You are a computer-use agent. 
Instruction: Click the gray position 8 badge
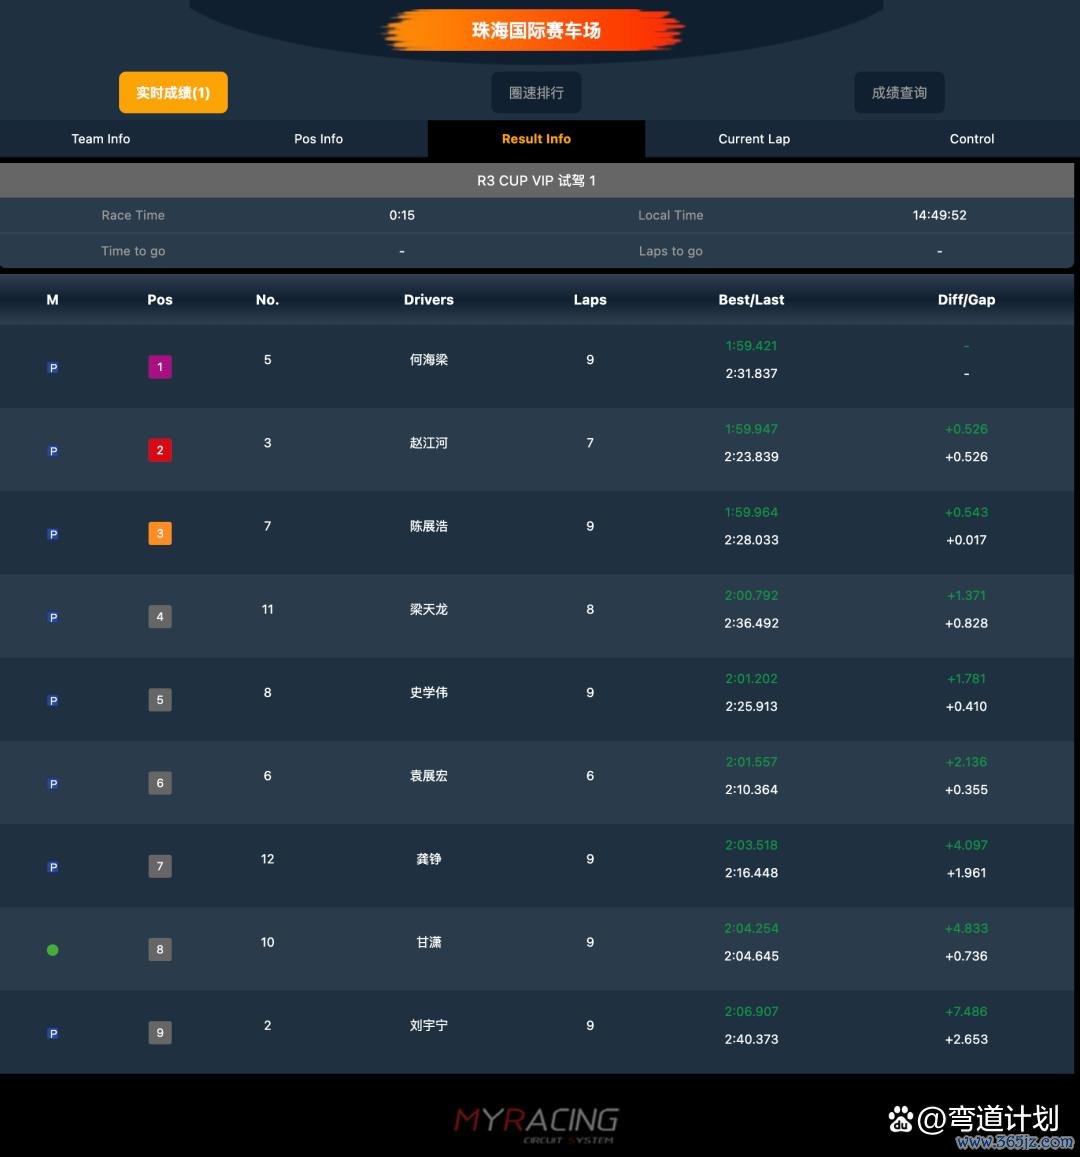pos(160,950)
